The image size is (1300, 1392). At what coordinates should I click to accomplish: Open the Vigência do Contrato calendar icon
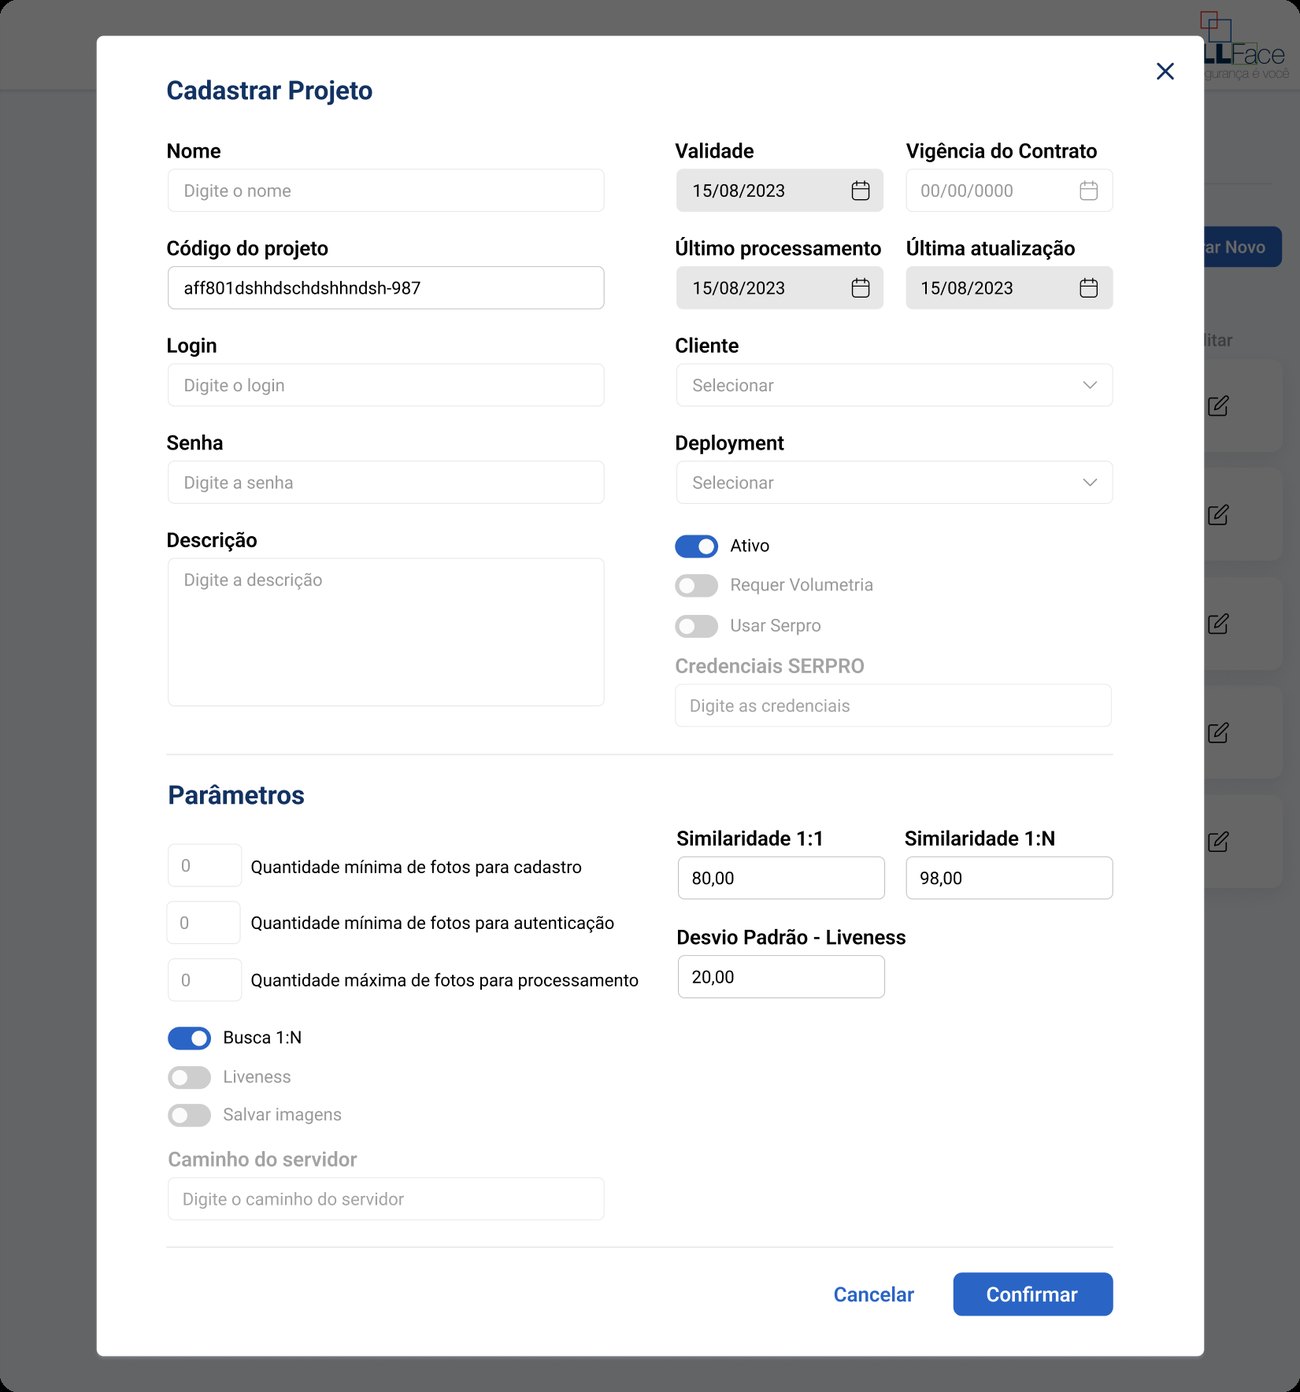click(x=1089, y=191)
